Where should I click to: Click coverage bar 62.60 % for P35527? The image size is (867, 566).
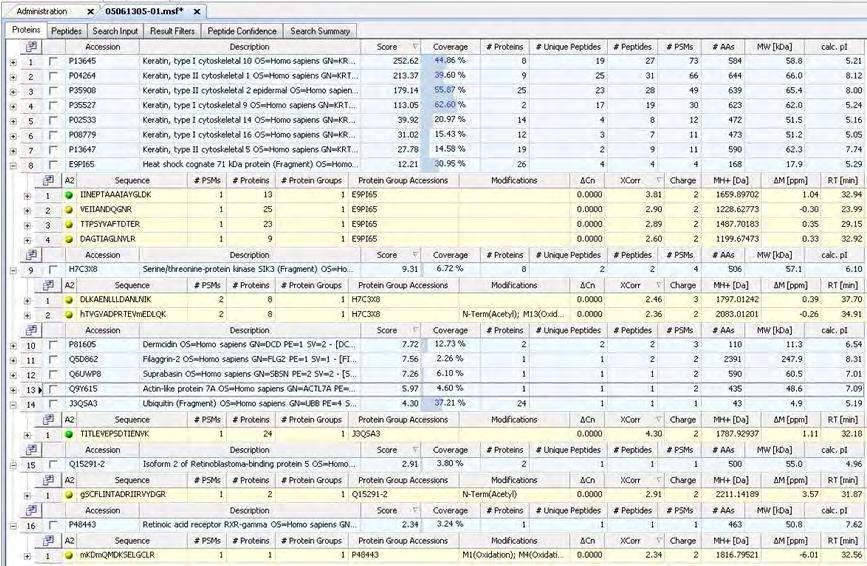(450, 105)
